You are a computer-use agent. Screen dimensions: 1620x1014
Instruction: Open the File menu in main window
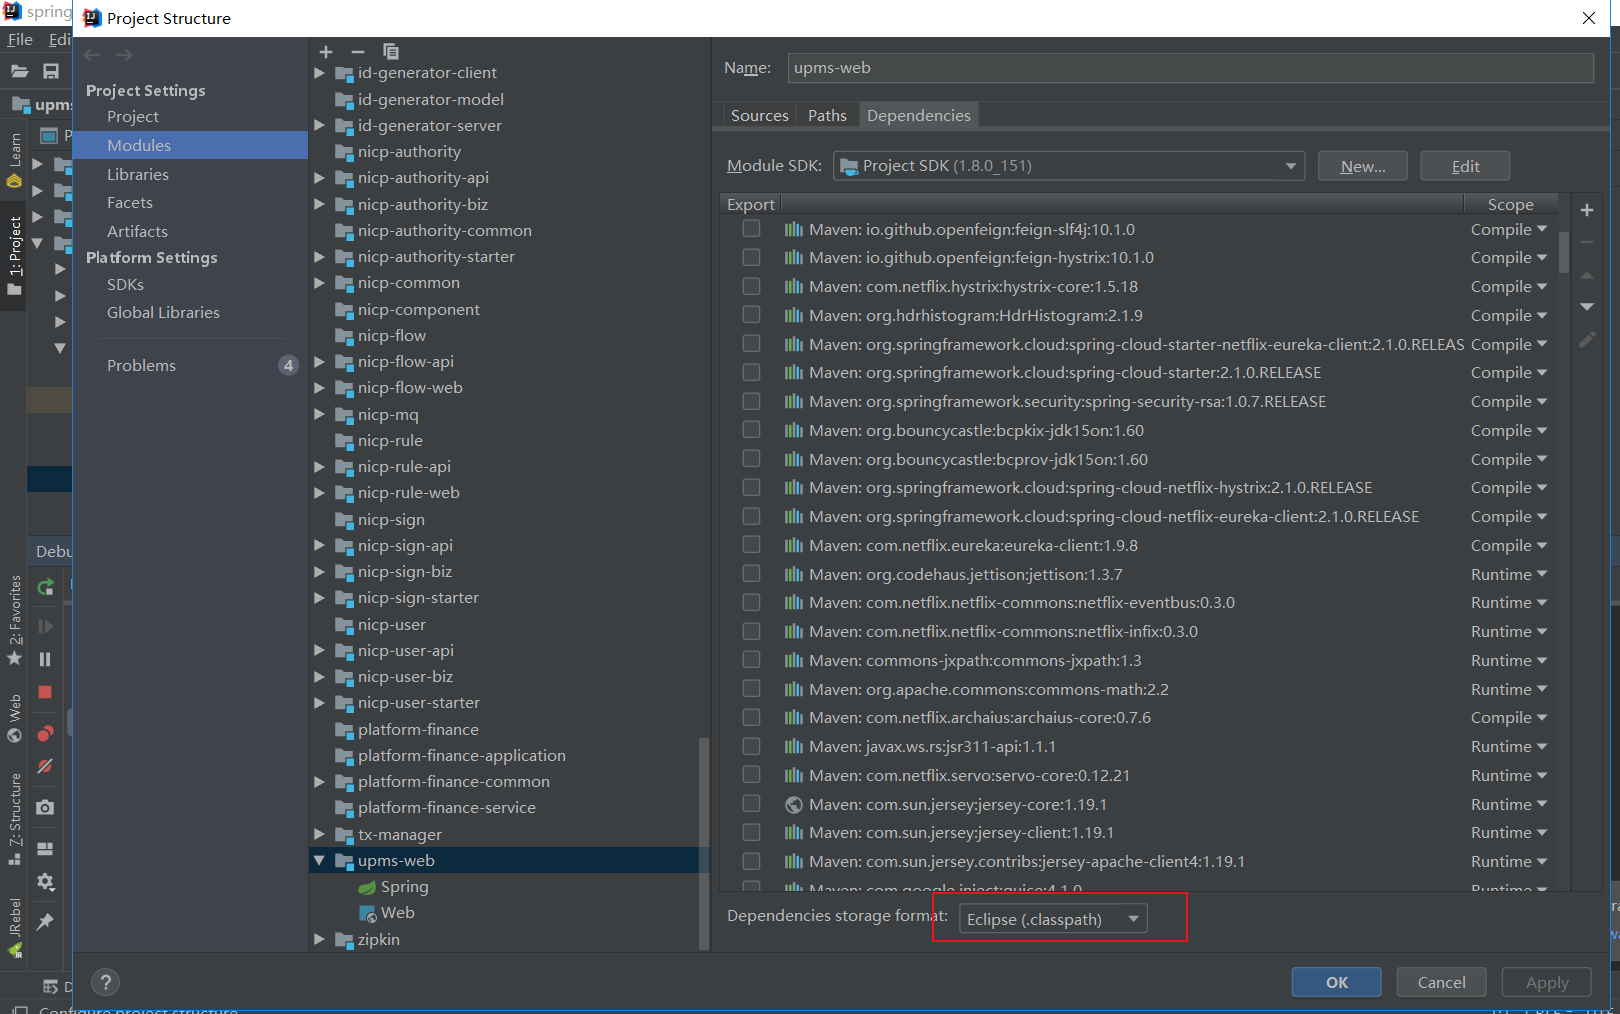20,40
